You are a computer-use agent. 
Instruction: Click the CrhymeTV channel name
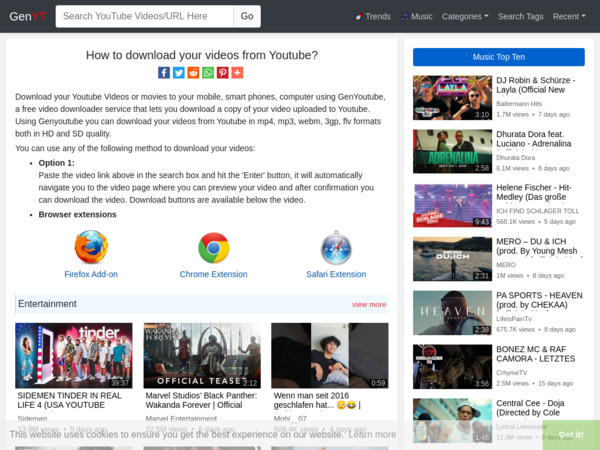click(511, 373)
